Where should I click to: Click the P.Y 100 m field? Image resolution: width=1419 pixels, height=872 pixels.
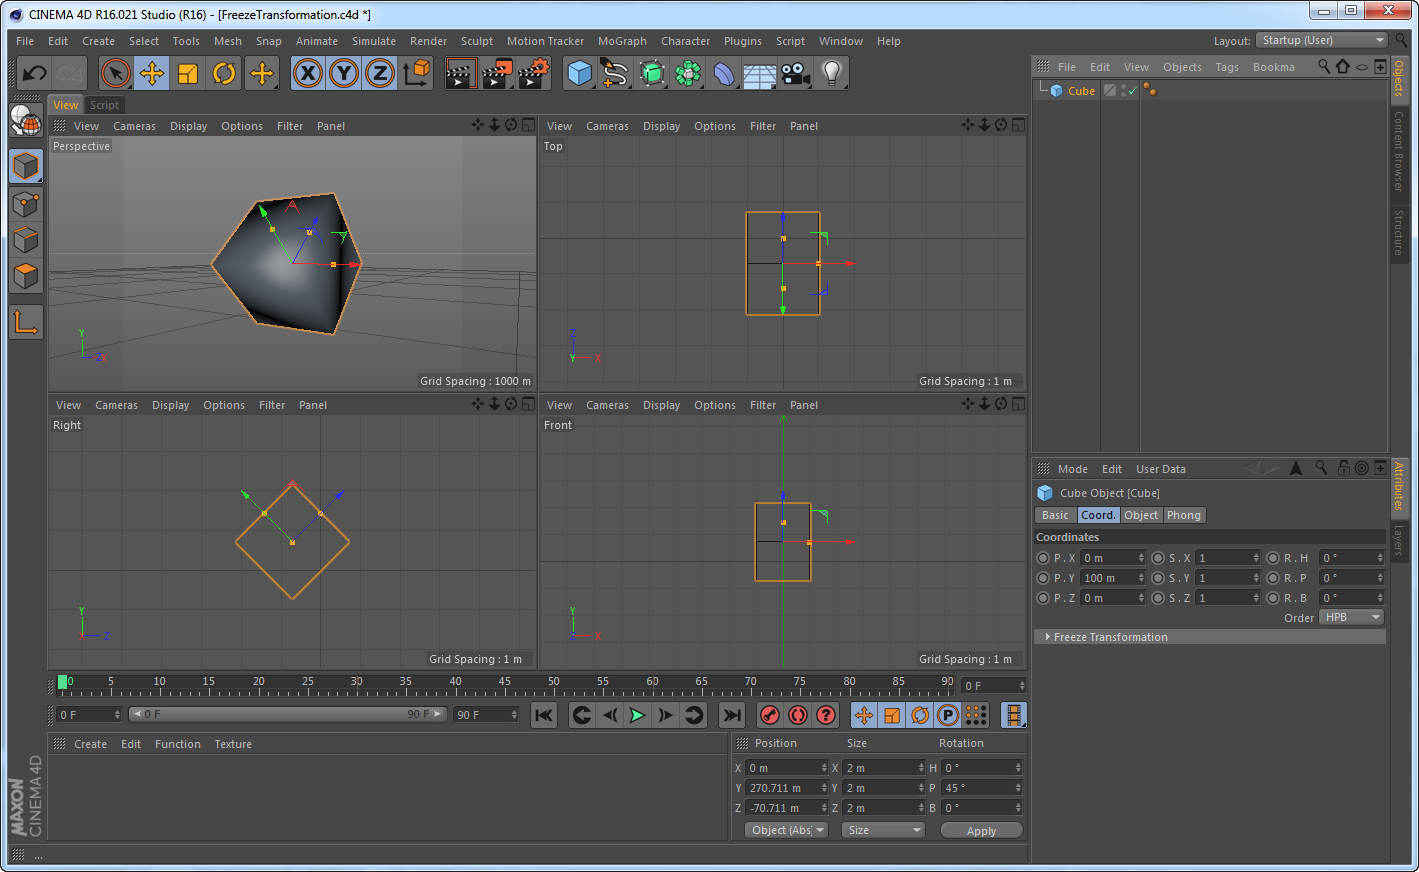(x=1112, y=578)
